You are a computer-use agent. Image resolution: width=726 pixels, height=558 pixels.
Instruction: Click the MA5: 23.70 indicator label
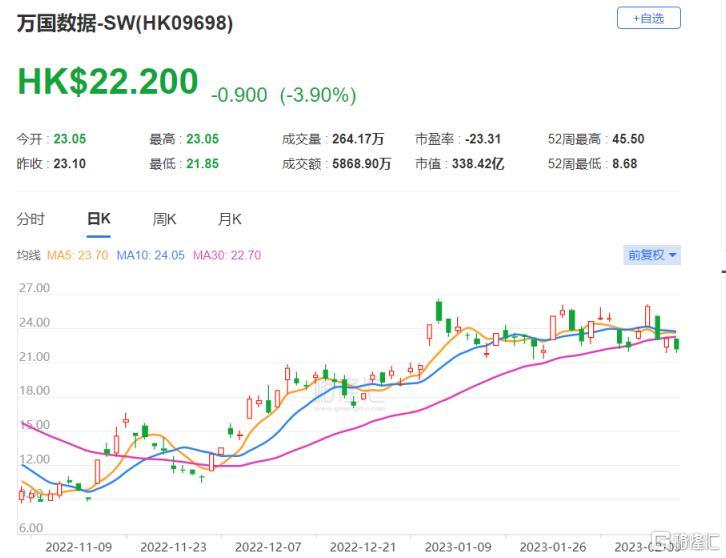77,255
